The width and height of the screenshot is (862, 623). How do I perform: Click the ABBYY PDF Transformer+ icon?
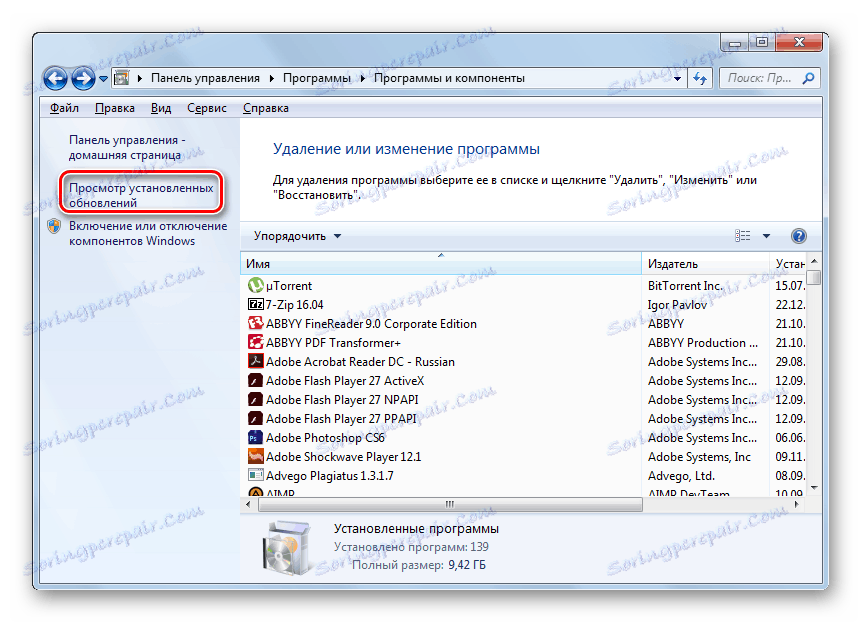pos(256,342)
